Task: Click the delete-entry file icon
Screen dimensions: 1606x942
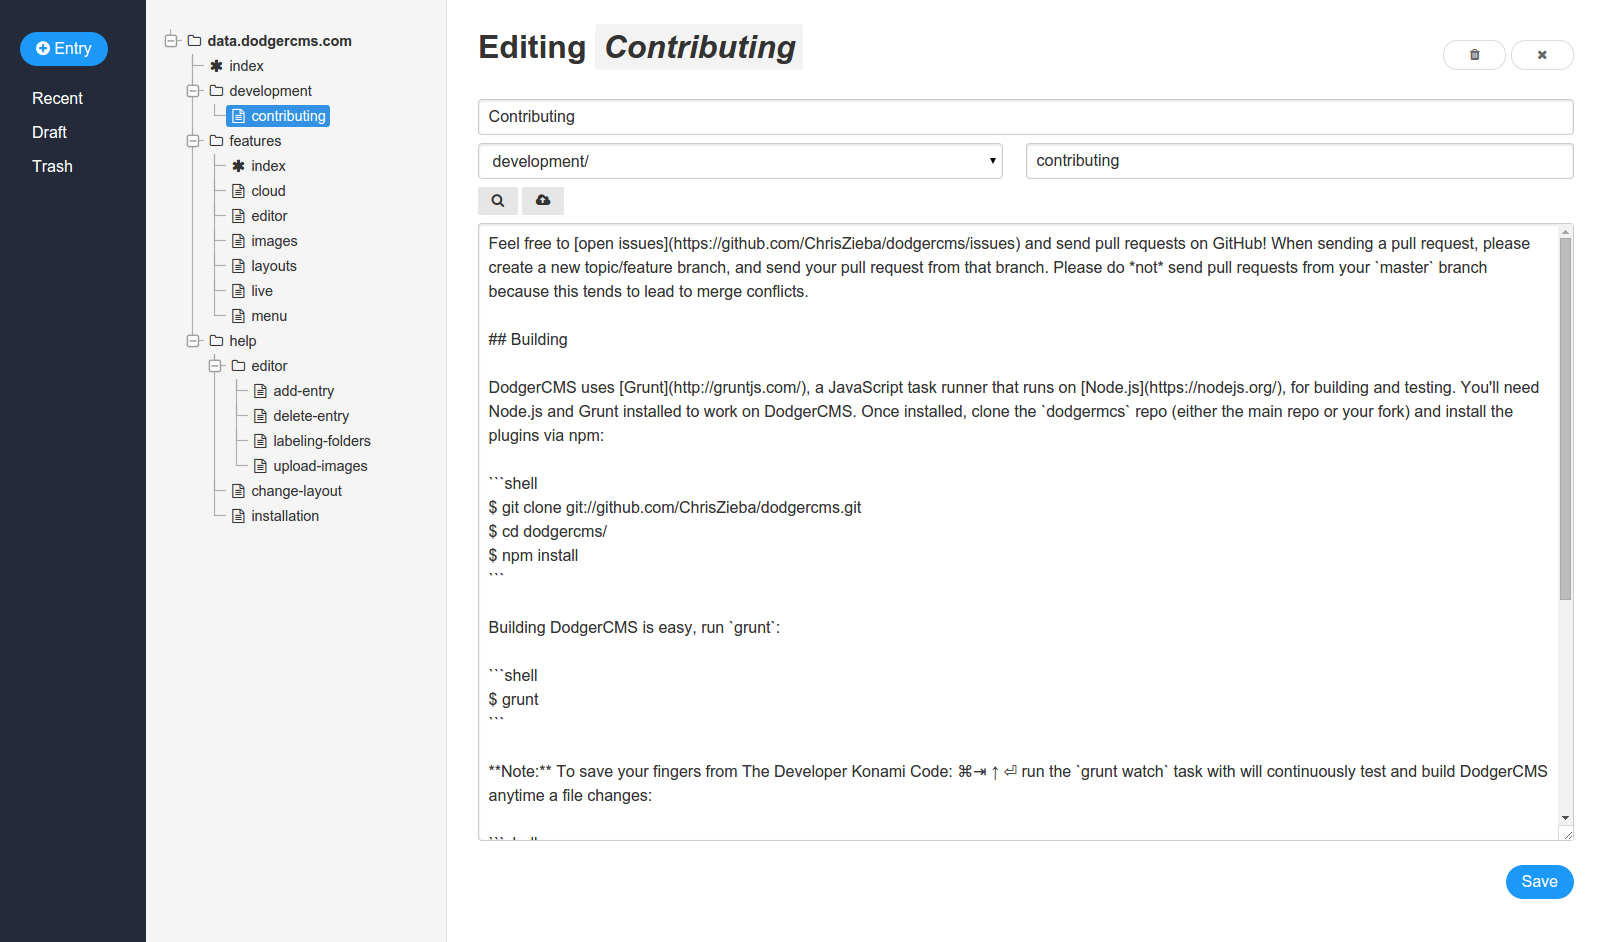Action: pos(260,416)
